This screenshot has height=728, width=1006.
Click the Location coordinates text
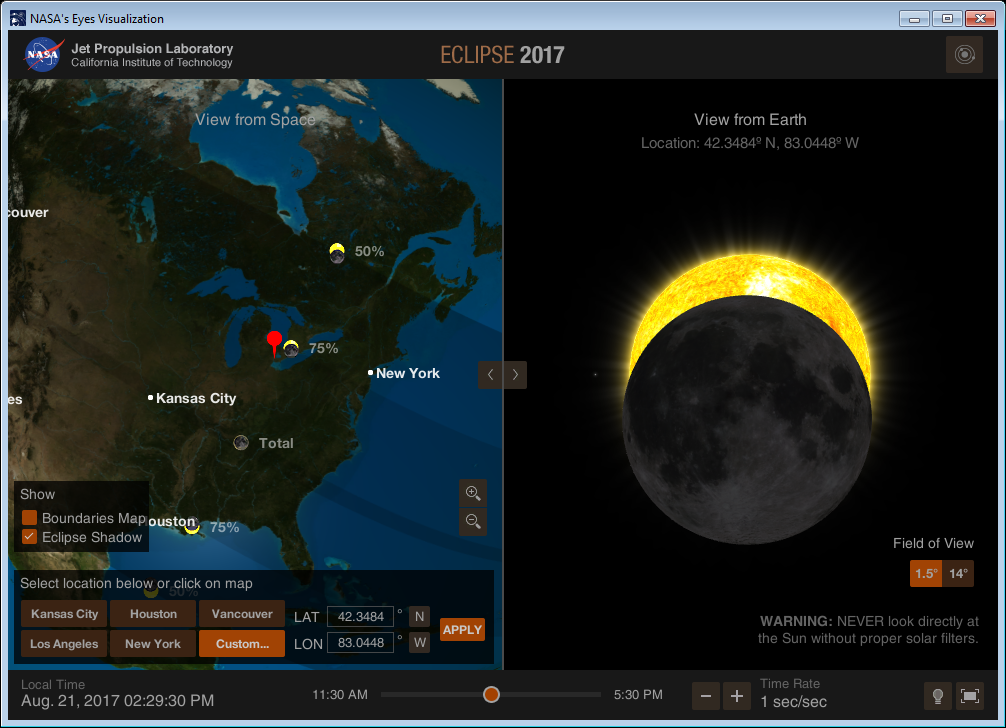[749, 143]
